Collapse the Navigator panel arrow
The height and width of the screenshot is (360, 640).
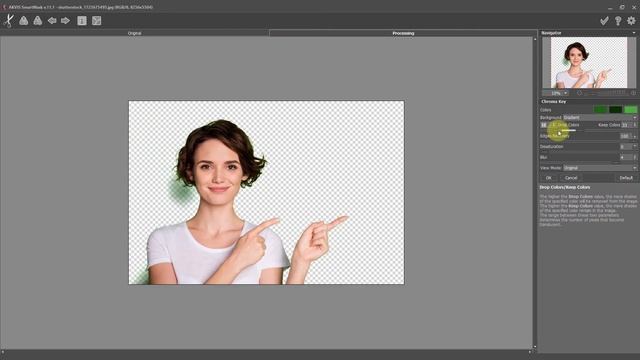coord(634,33)
